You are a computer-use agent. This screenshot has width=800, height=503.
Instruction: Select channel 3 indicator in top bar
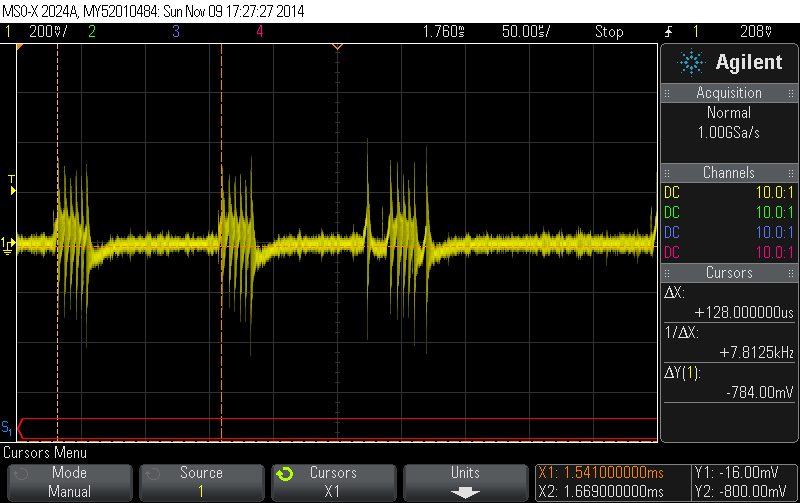tap(176, 32)
